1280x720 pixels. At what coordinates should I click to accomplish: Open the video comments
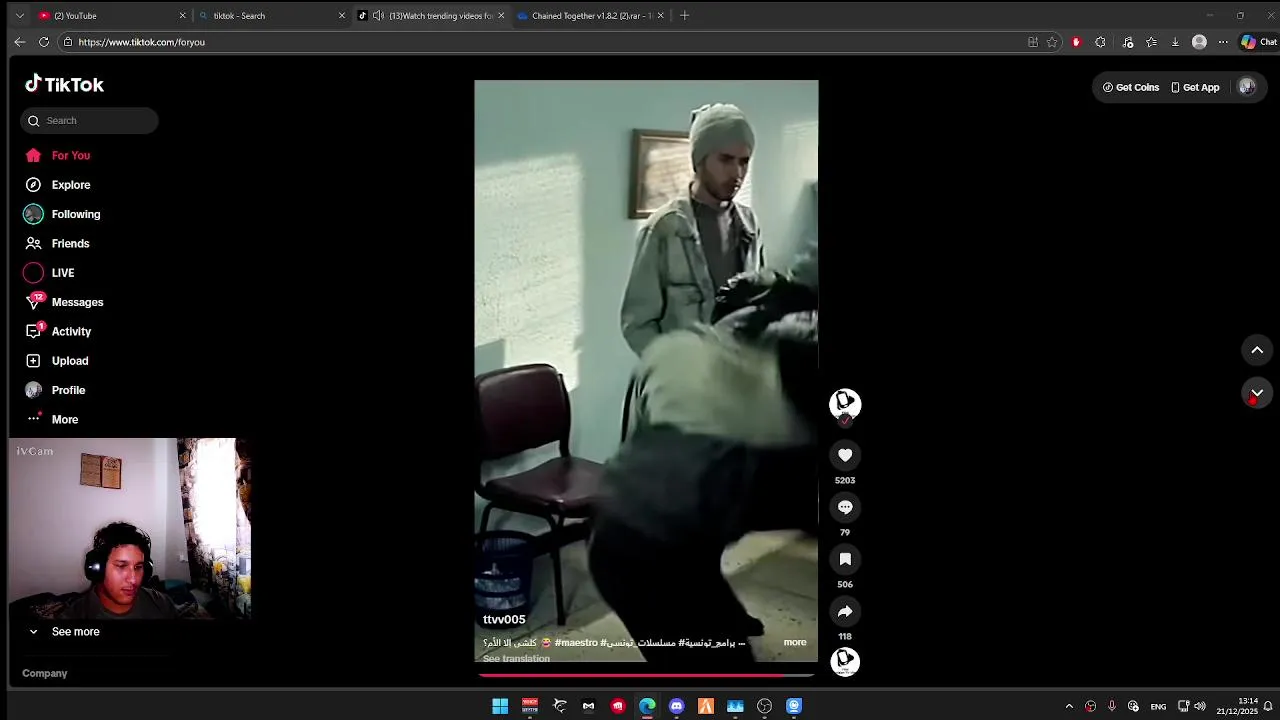(x=845, y=507)
